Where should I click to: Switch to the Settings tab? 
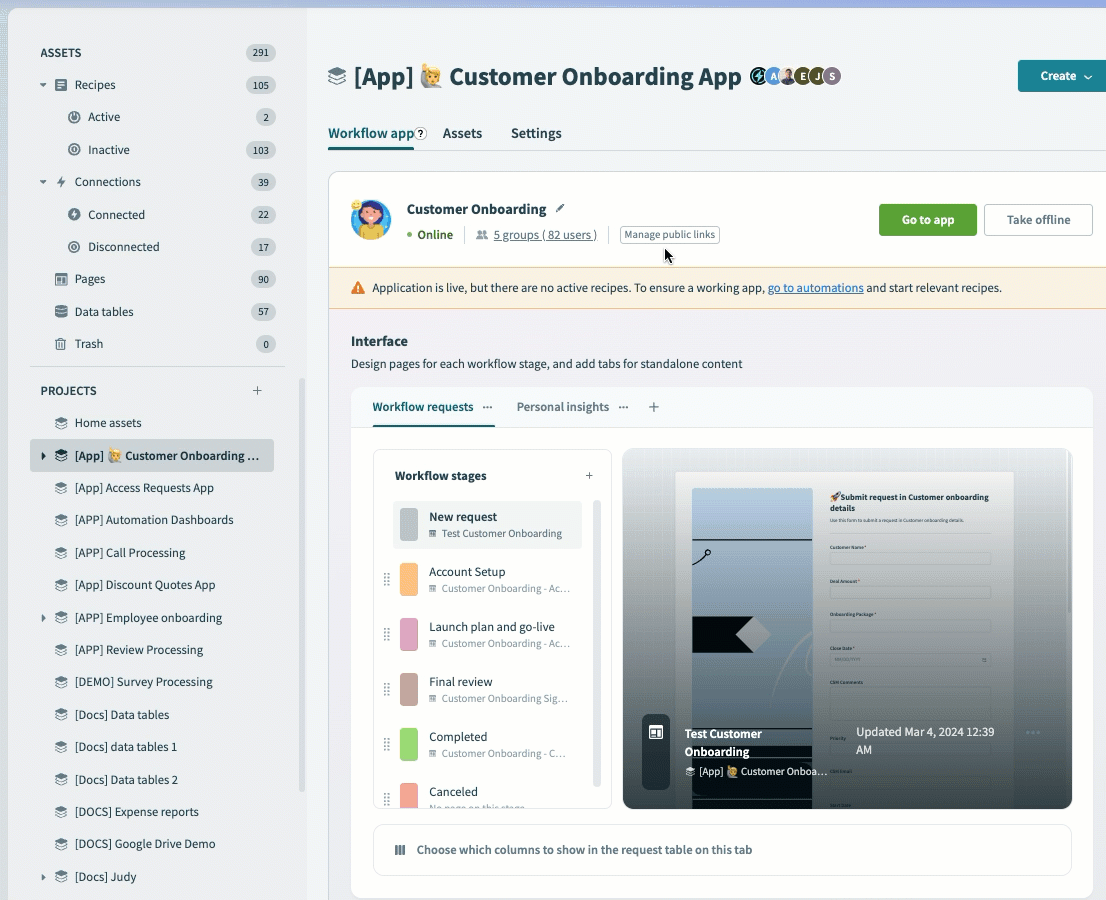click(536, 133)
